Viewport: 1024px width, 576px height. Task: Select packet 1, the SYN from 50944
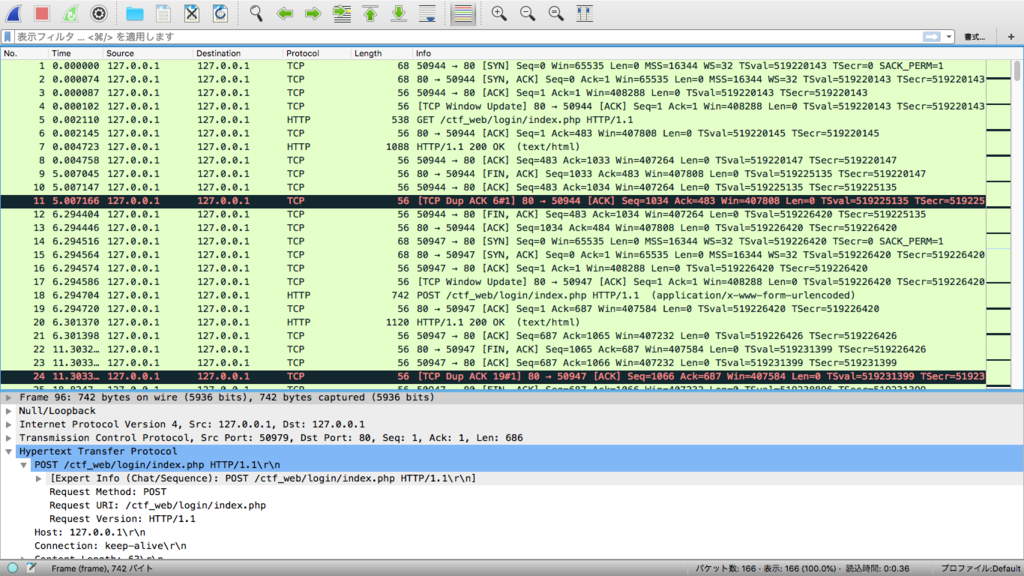[493, 65]
